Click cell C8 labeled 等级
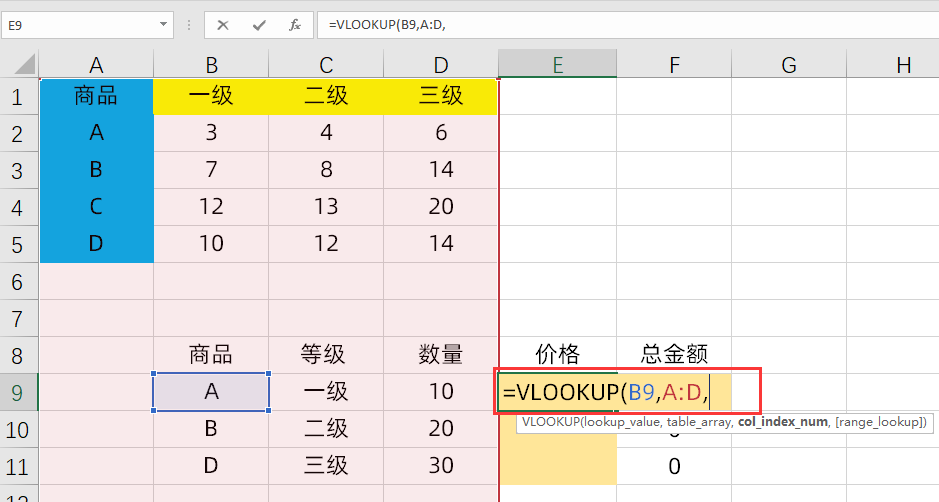 326,355
